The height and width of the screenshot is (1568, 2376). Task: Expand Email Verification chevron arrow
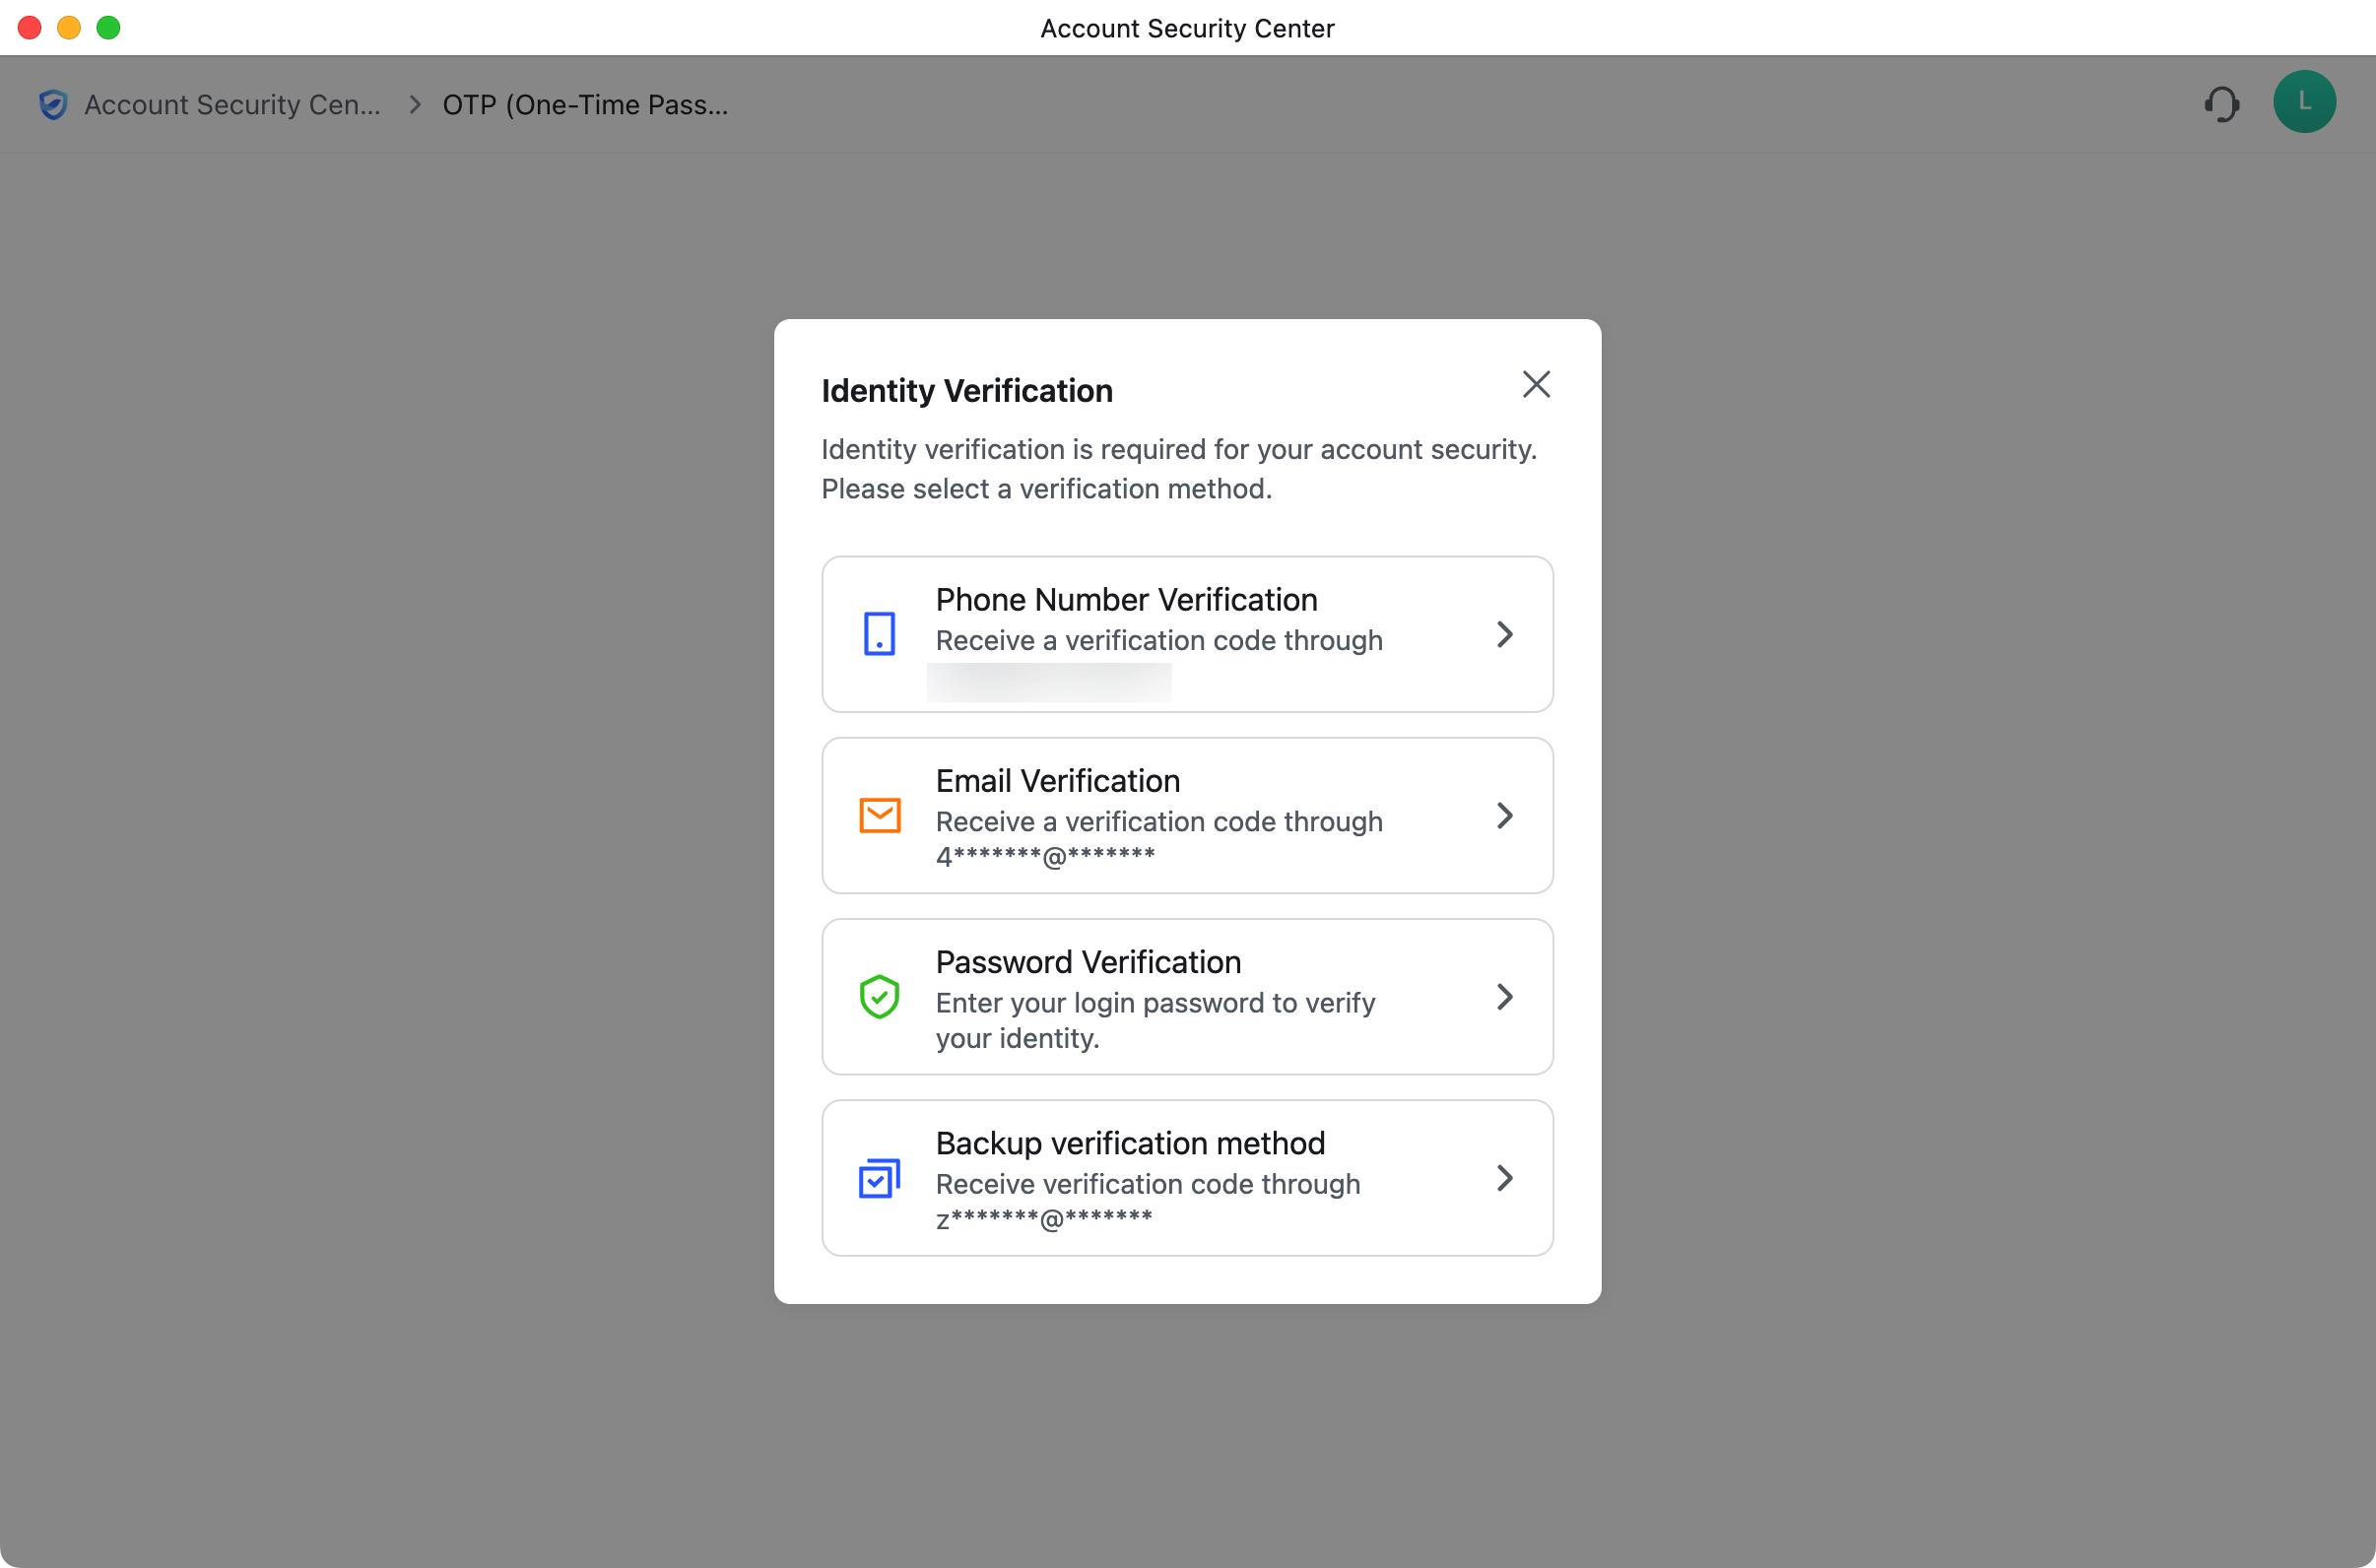1504,815
